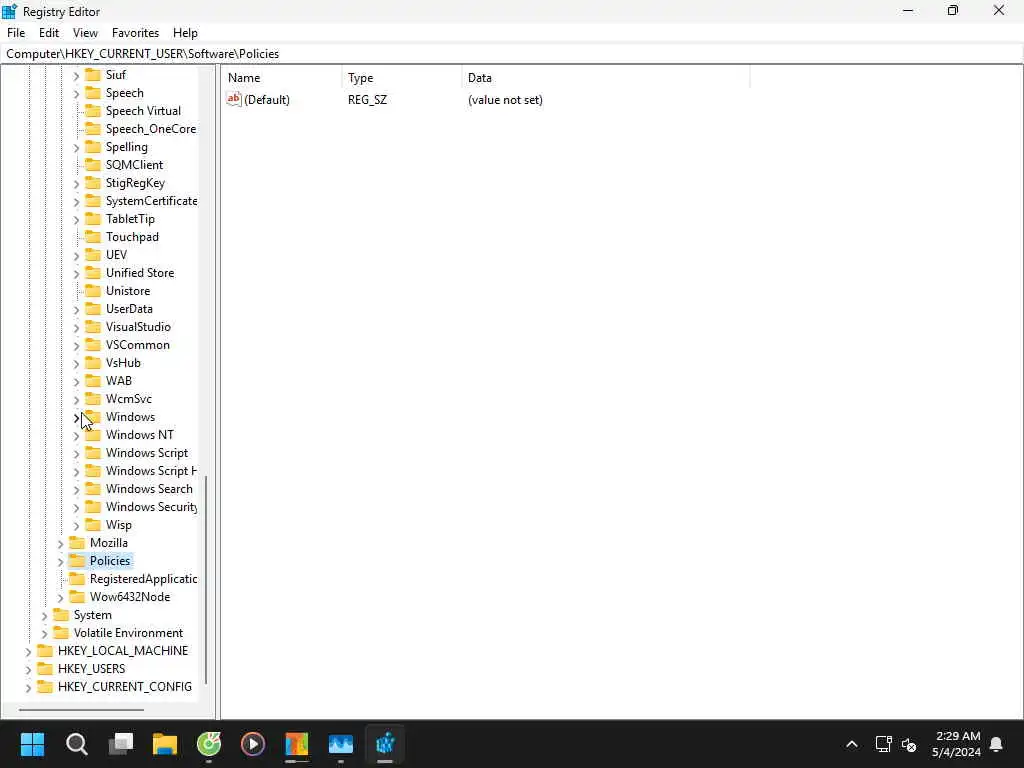Select the Windows Security key

tap(151, 507)
